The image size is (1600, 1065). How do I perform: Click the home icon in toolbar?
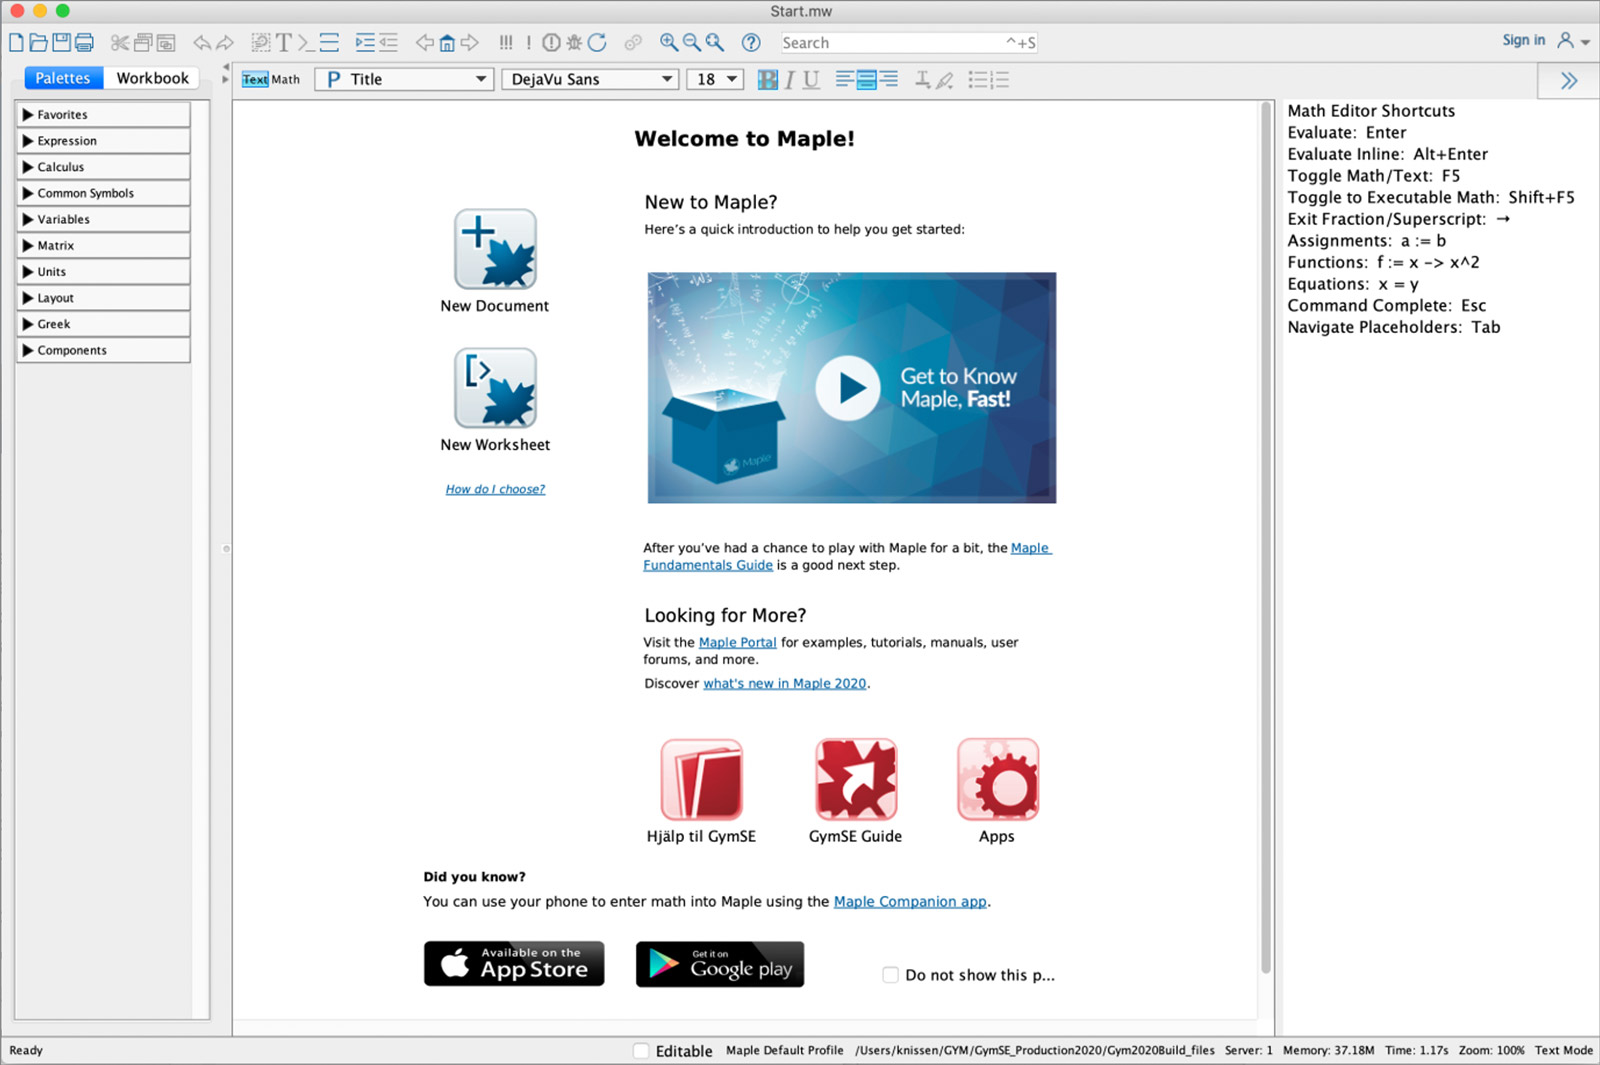pyautogui.click(x=447, y=43)
